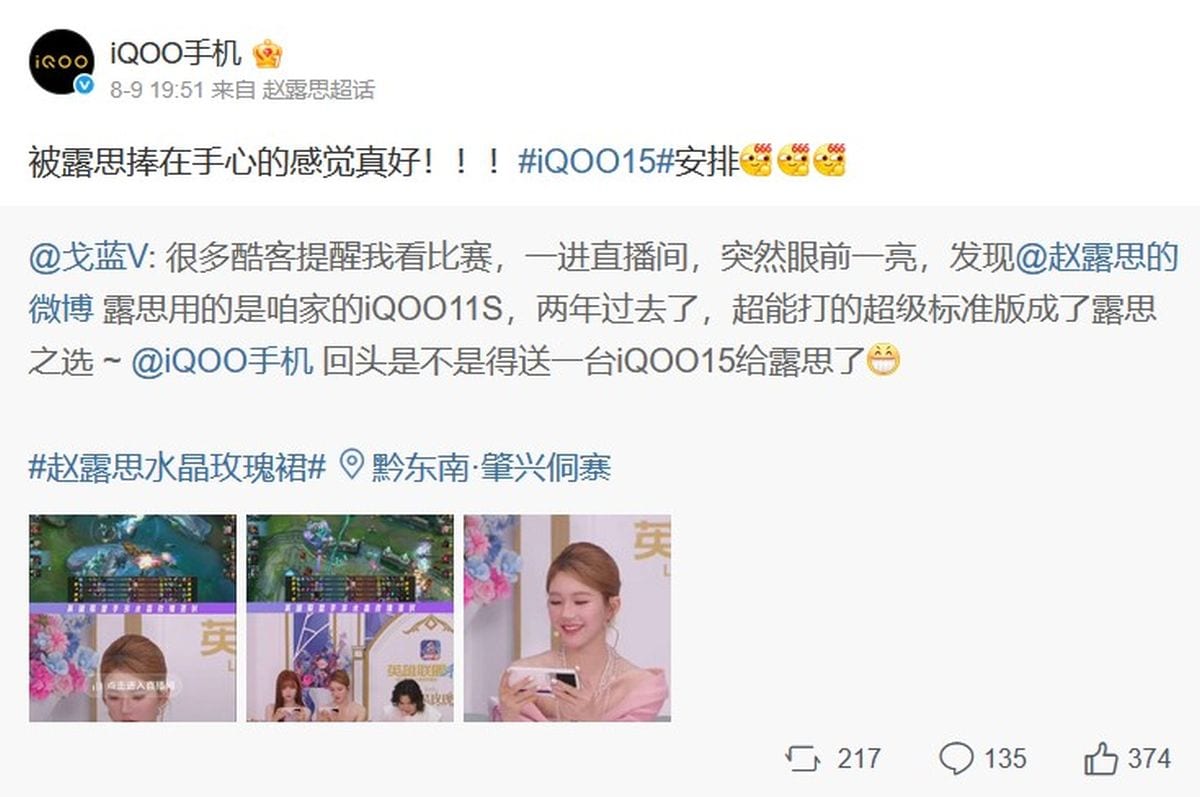Click the blue verified badge on avatar
This screenshot has width=1200, height=797.
85,87
